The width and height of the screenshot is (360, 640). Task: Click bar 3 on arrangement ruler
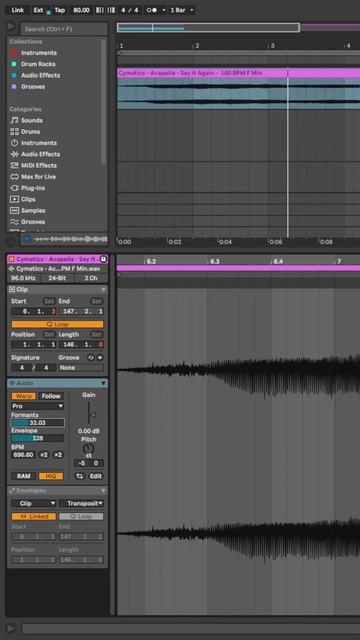(272, 46)
